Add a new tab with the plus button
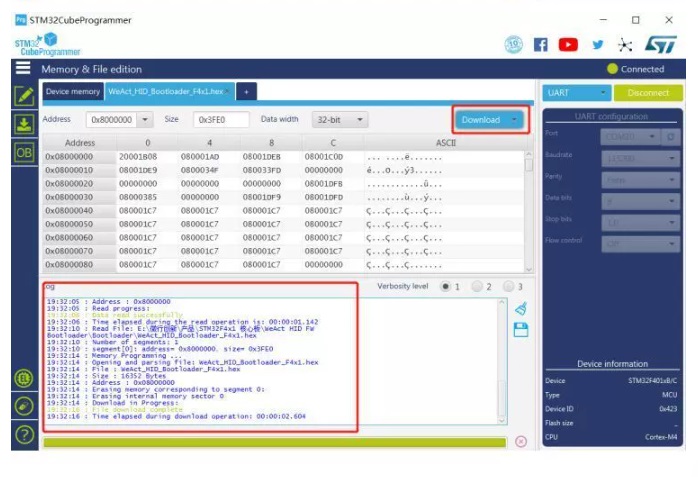This screenshot has width=698, height=477. [x=246, y=91]
